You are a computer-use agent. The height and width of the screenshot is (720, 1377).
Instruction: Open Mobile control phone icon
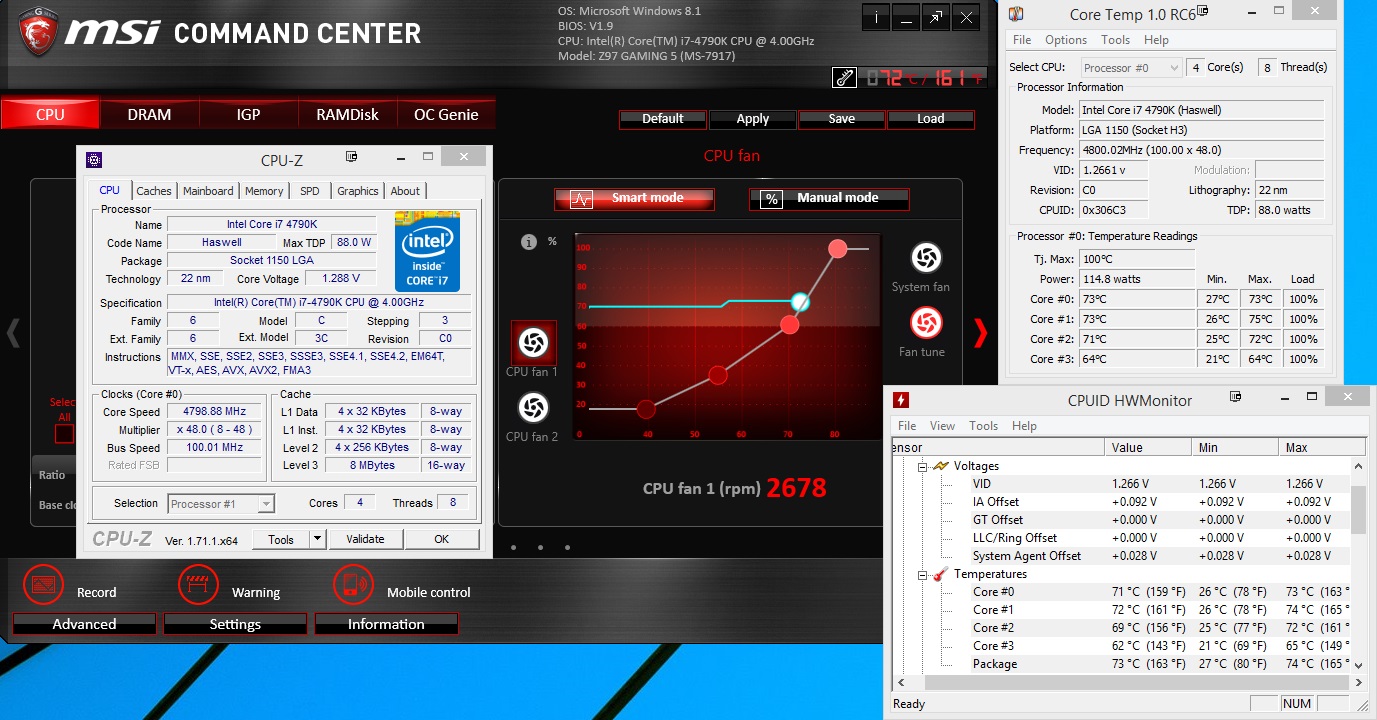coord(352,584)
